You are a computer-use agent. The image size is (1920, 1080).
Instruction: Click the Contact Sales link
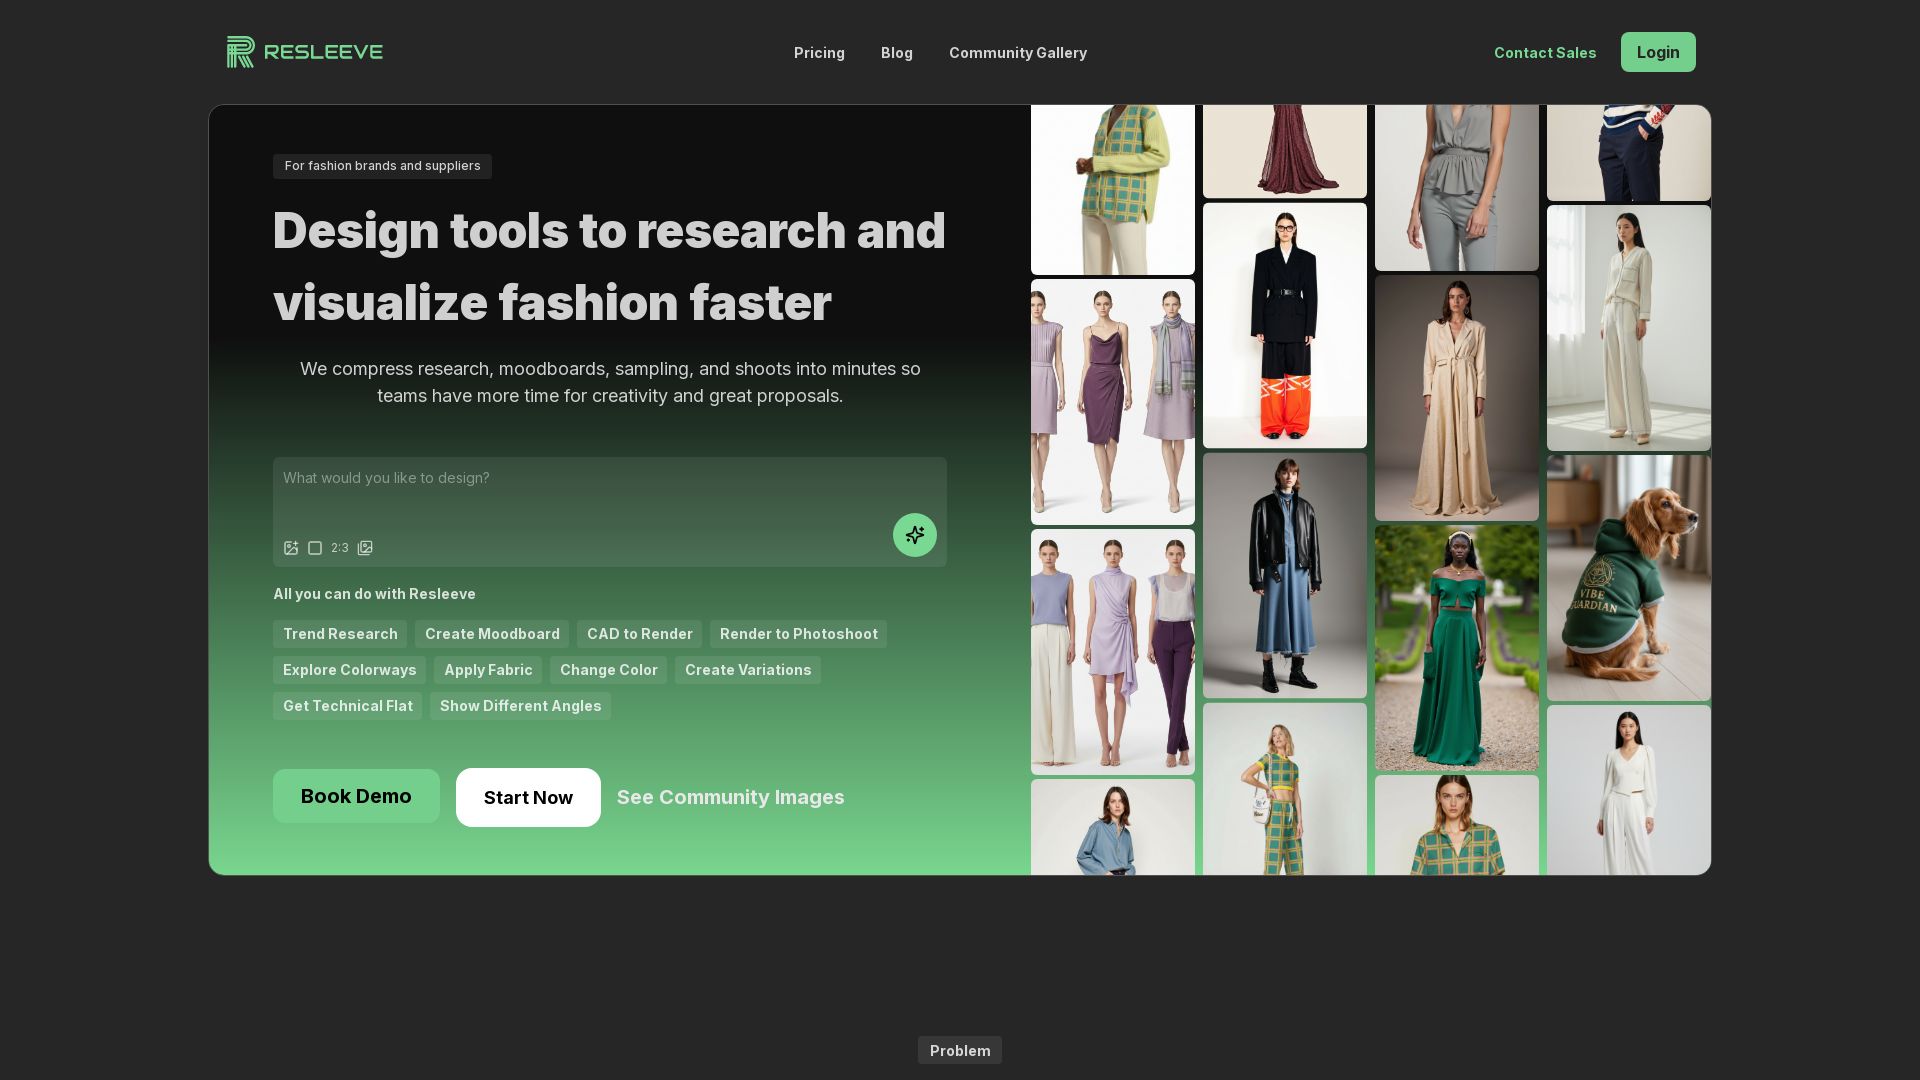pos(1544,53)
